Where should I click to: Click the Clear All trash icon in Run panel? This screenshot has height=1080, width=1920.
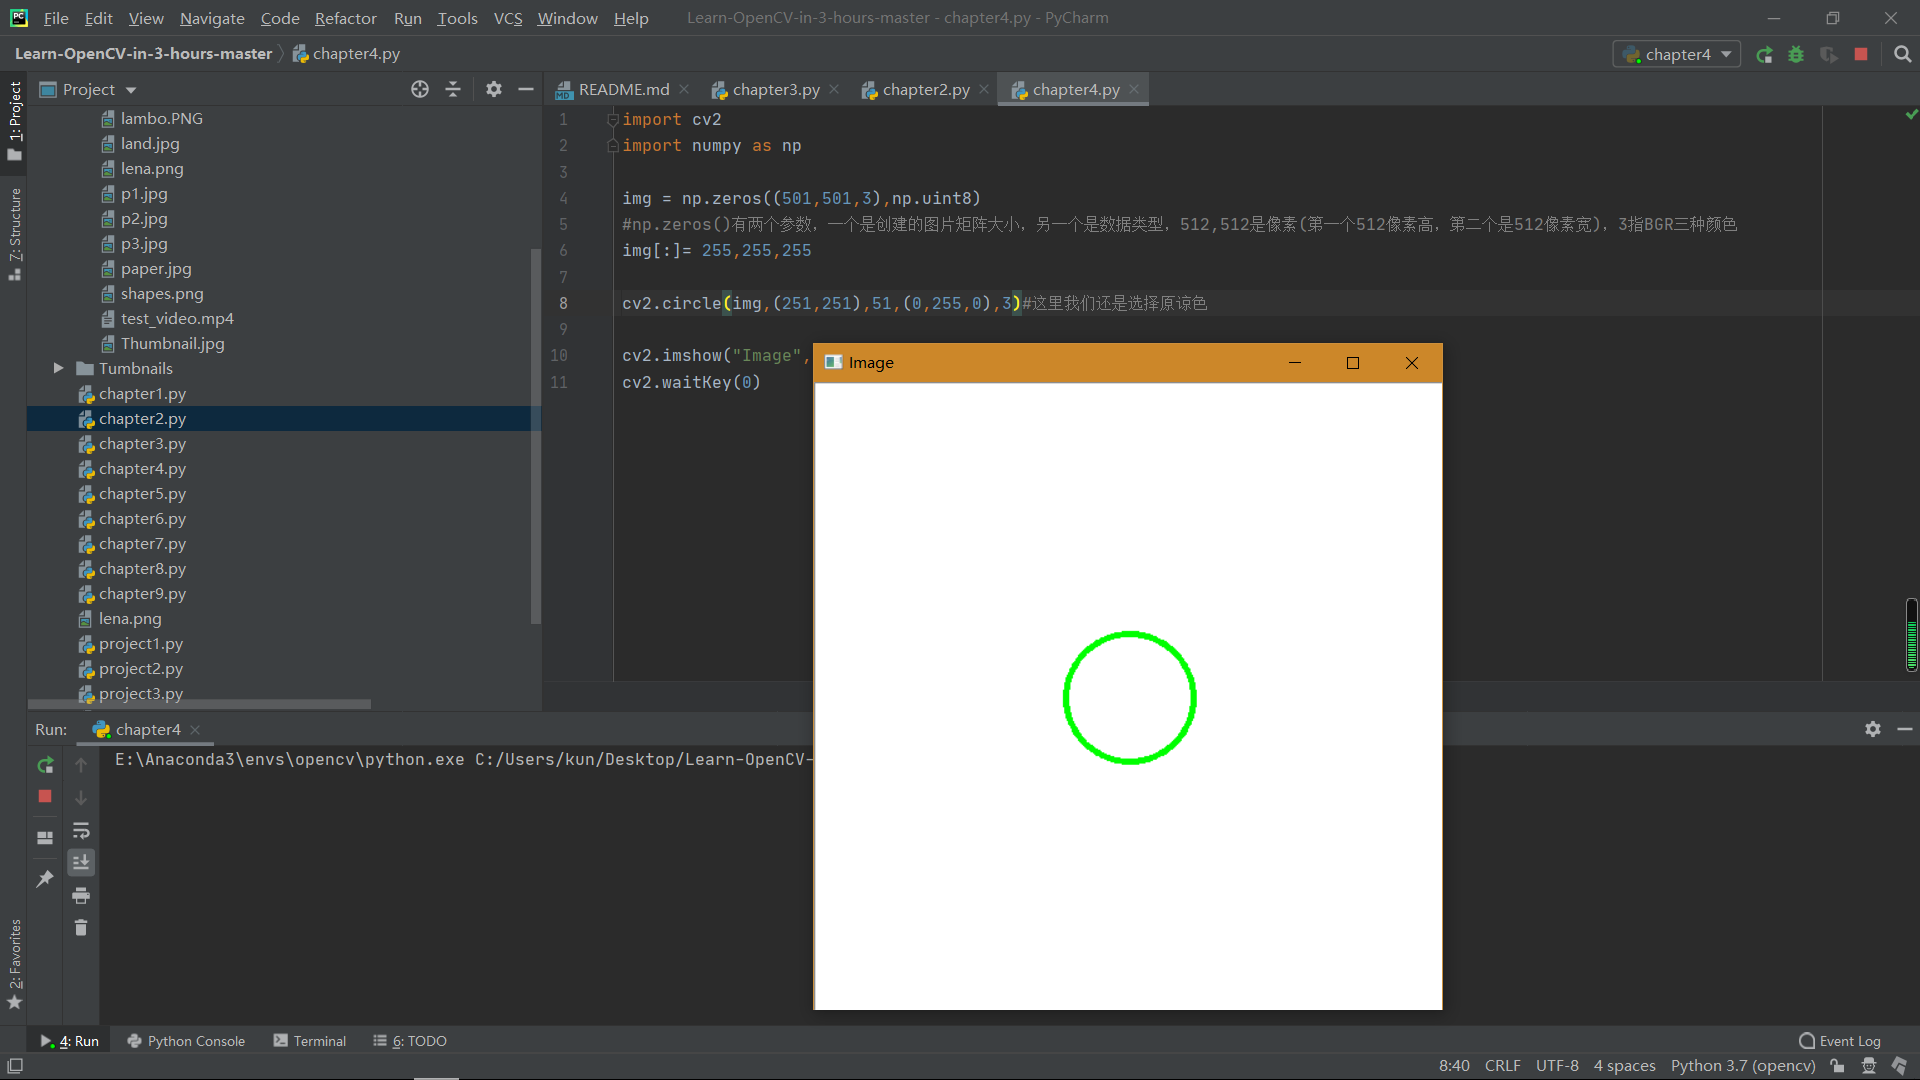81,928
